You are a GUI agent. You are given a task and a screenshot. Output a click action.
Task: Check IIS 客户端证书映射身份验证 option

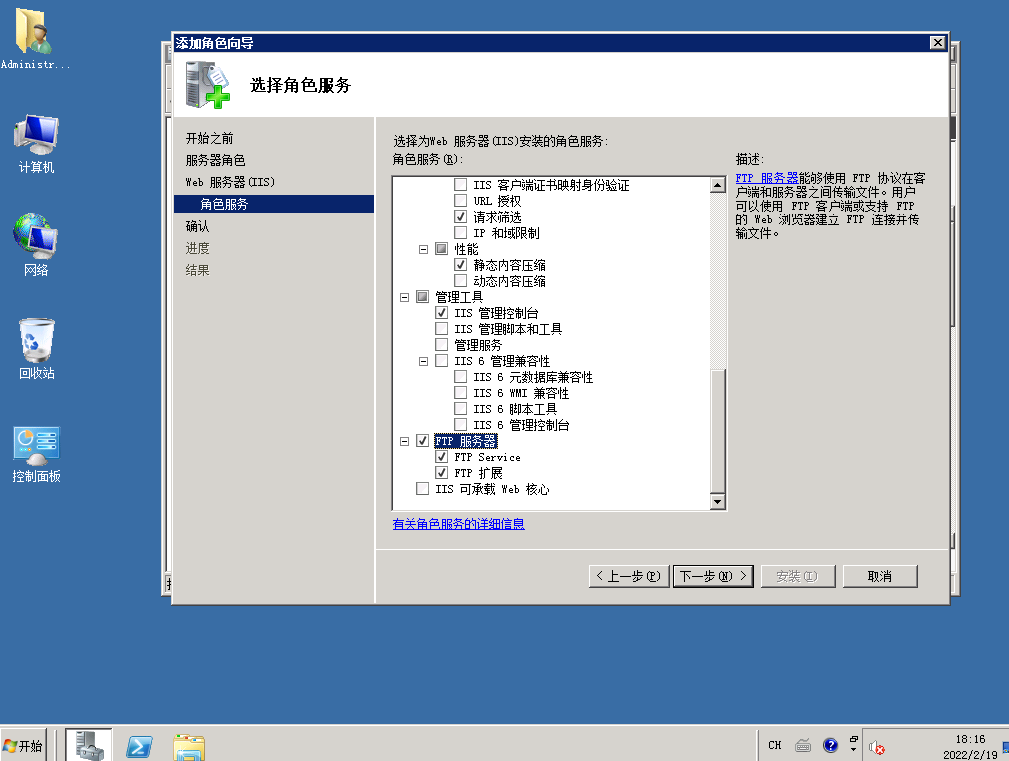click(x=460, y=185)
